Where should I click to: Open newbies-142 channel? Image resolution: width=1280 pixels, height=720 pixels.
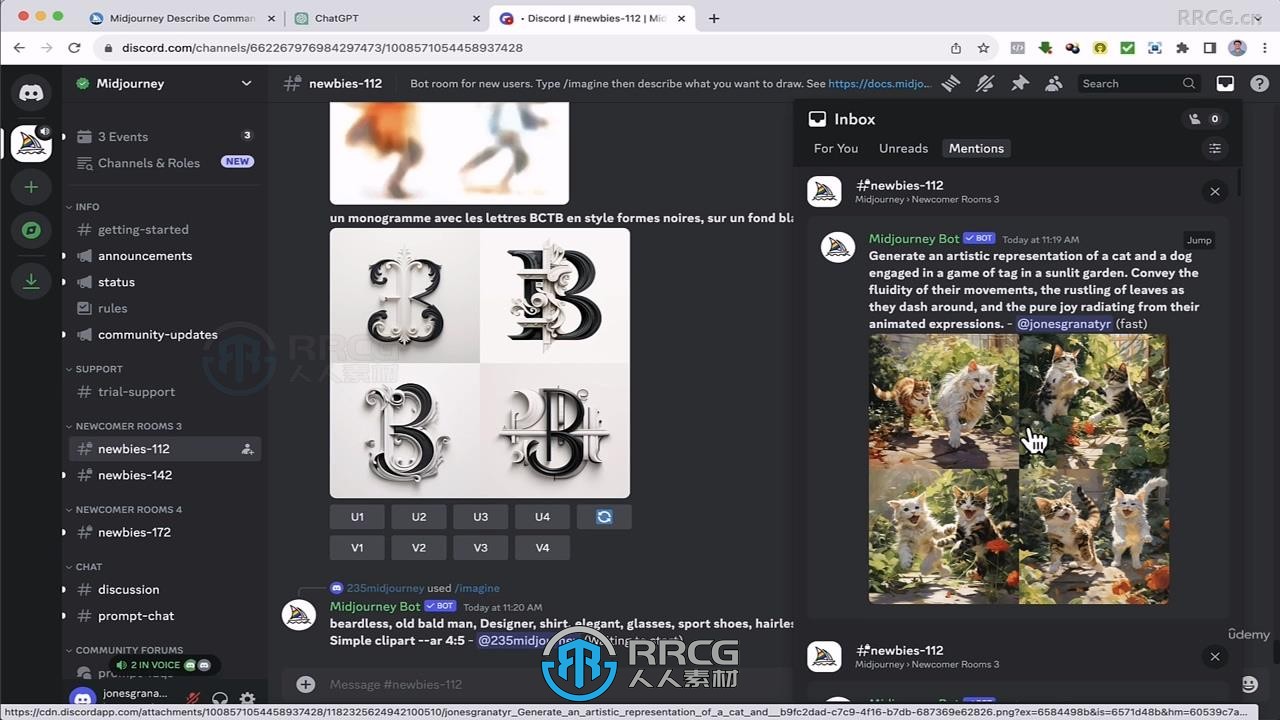tap(165, 475)
